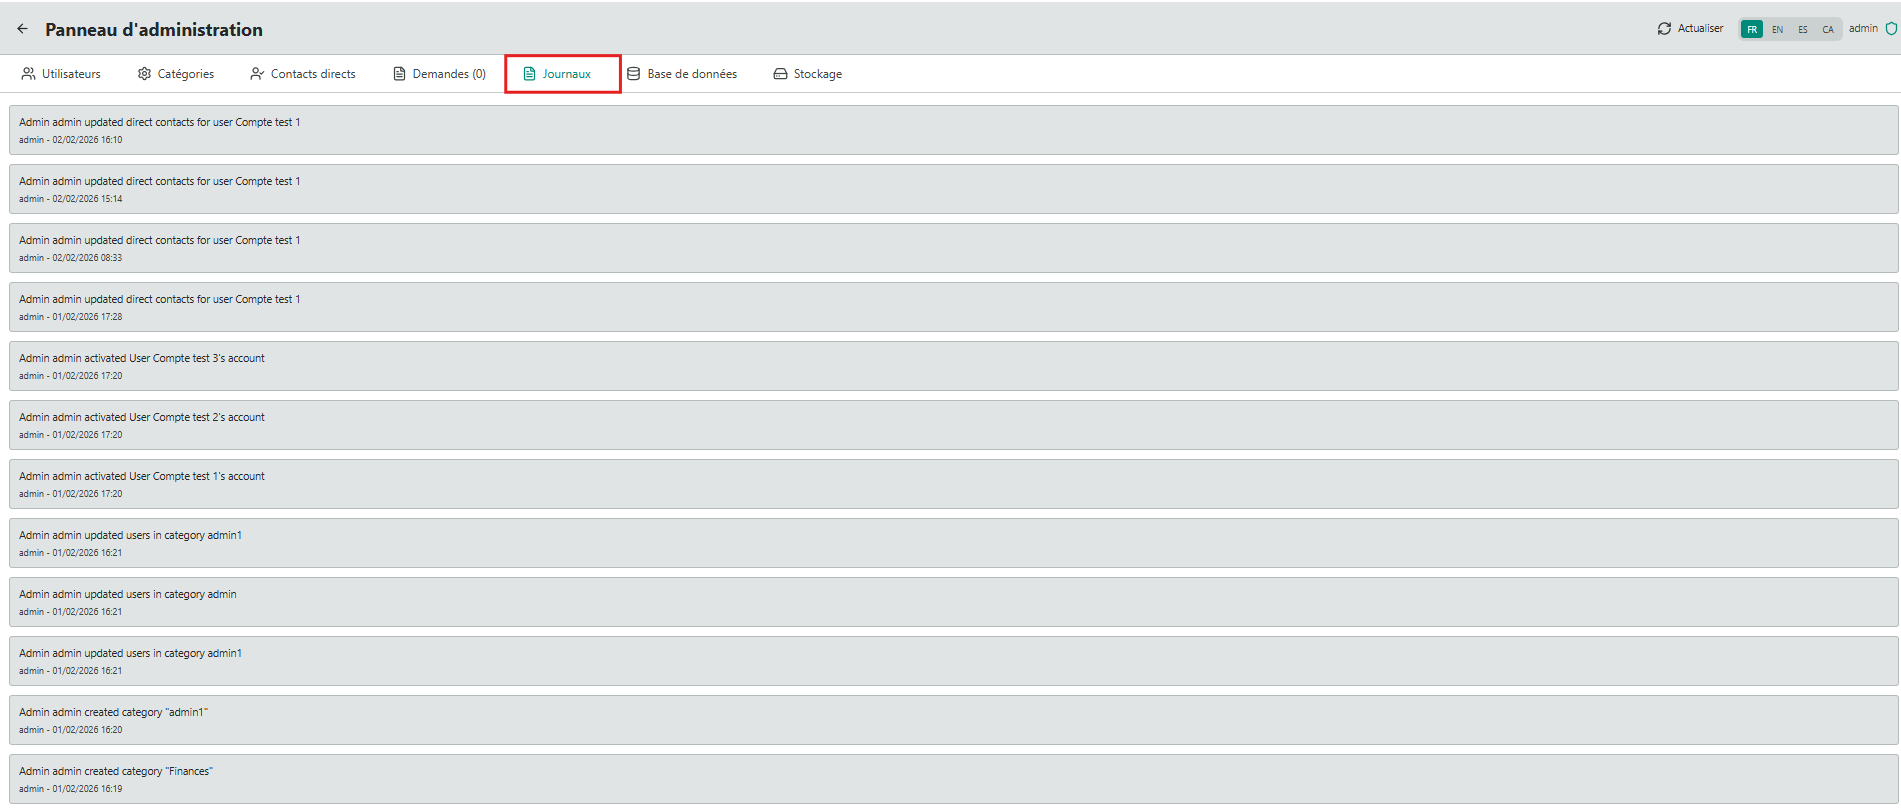Click the log entry dated 02/02/2026 16:10
The height and width of the screenshot is (812, 1901).
(x=952, y=130)
